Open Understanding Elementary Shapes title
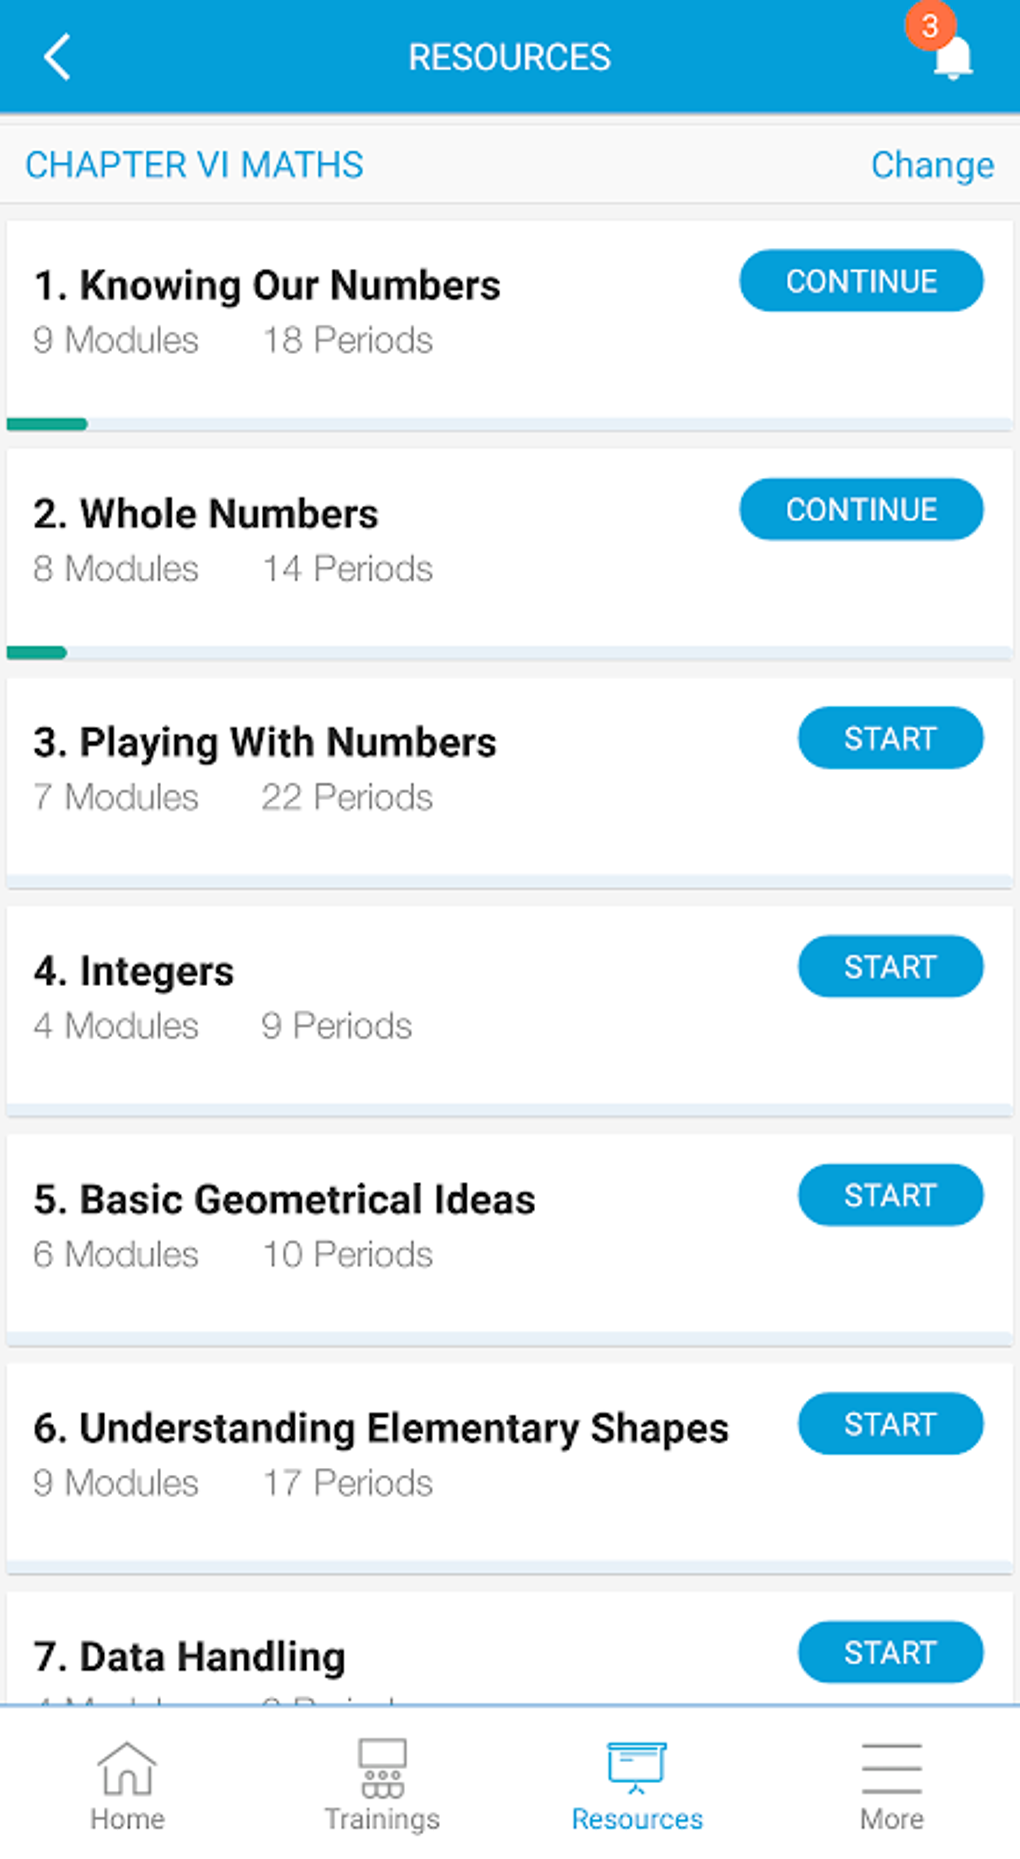Viewport: 1020px width, 1859px height. [381, 1428]
